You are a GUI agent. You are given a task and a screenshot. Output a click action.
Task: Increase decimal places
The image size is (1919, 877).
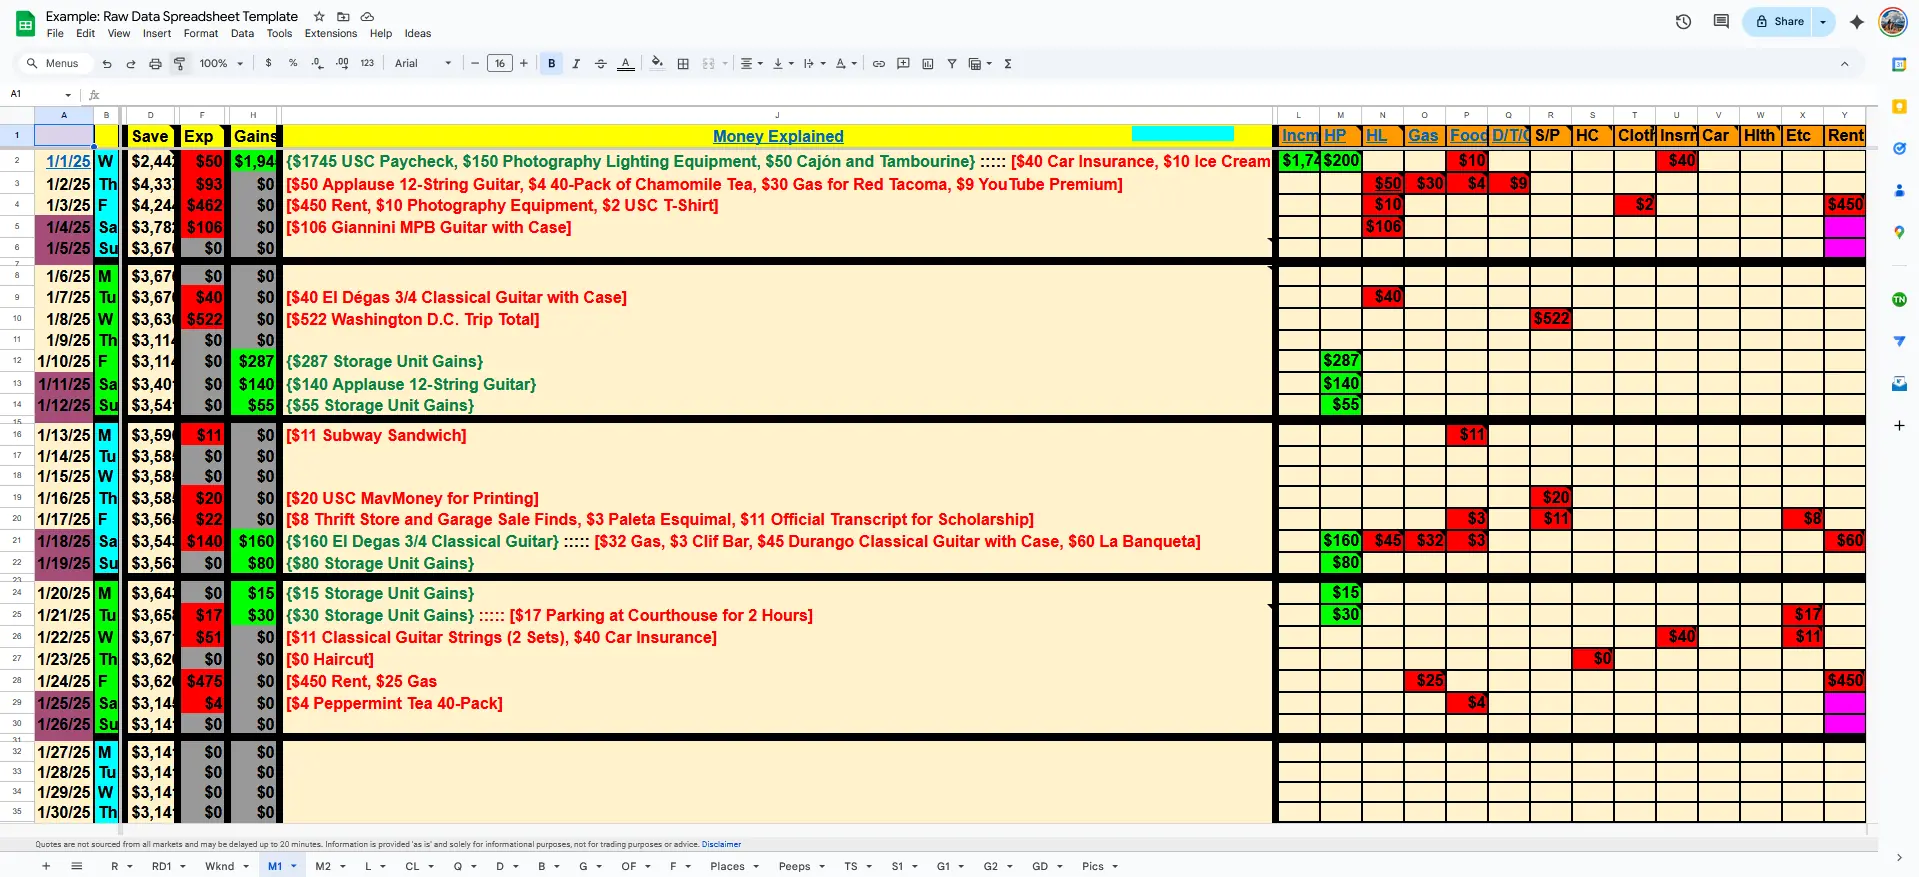pyautogui.click(x=342, y=63)
